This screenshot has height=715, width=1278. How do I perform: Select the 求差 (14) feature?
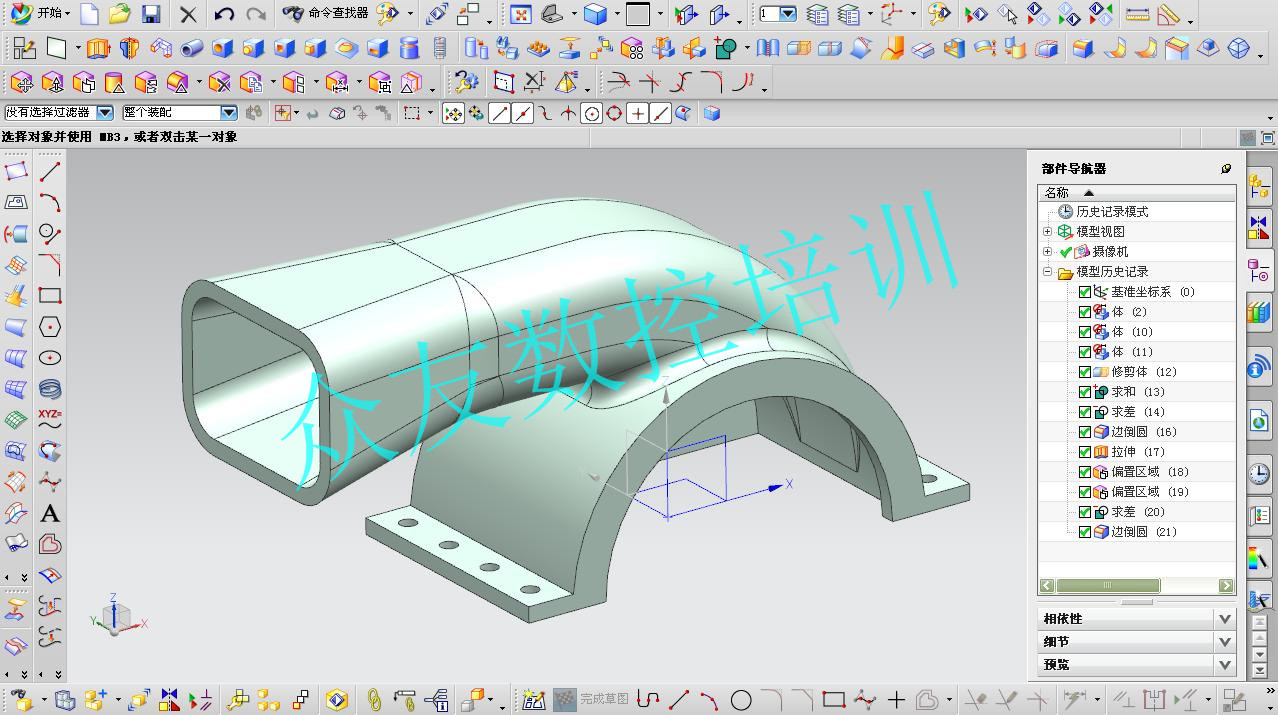click(1138, 412)
